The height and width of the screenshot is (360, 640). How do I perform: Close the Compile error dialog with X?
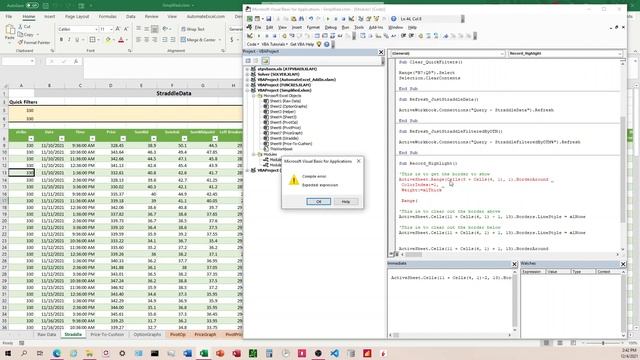click(359, 161)
